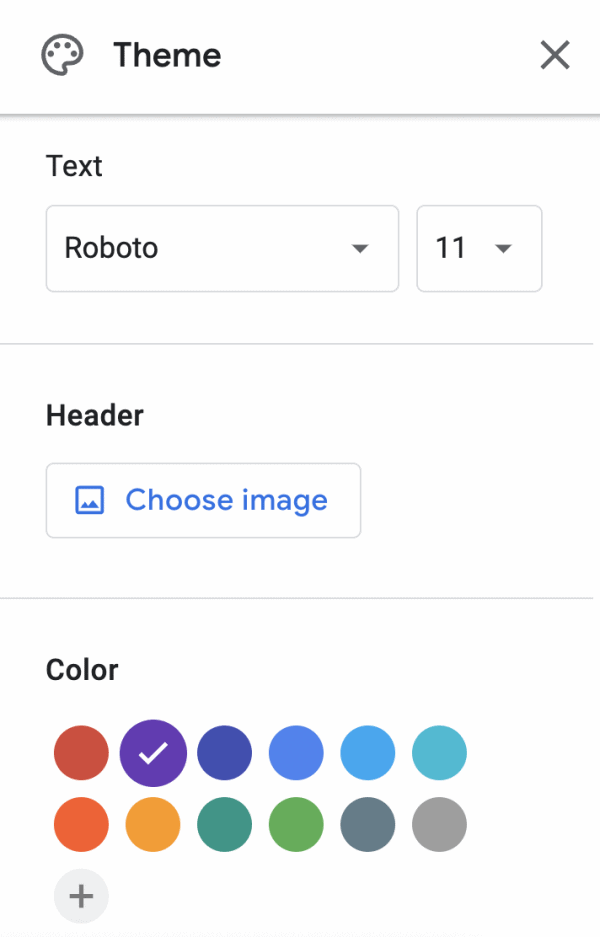The width and height of the screenshot is (600, 937).
Task: Select the slate gray theme color
Action: (367, 824)
